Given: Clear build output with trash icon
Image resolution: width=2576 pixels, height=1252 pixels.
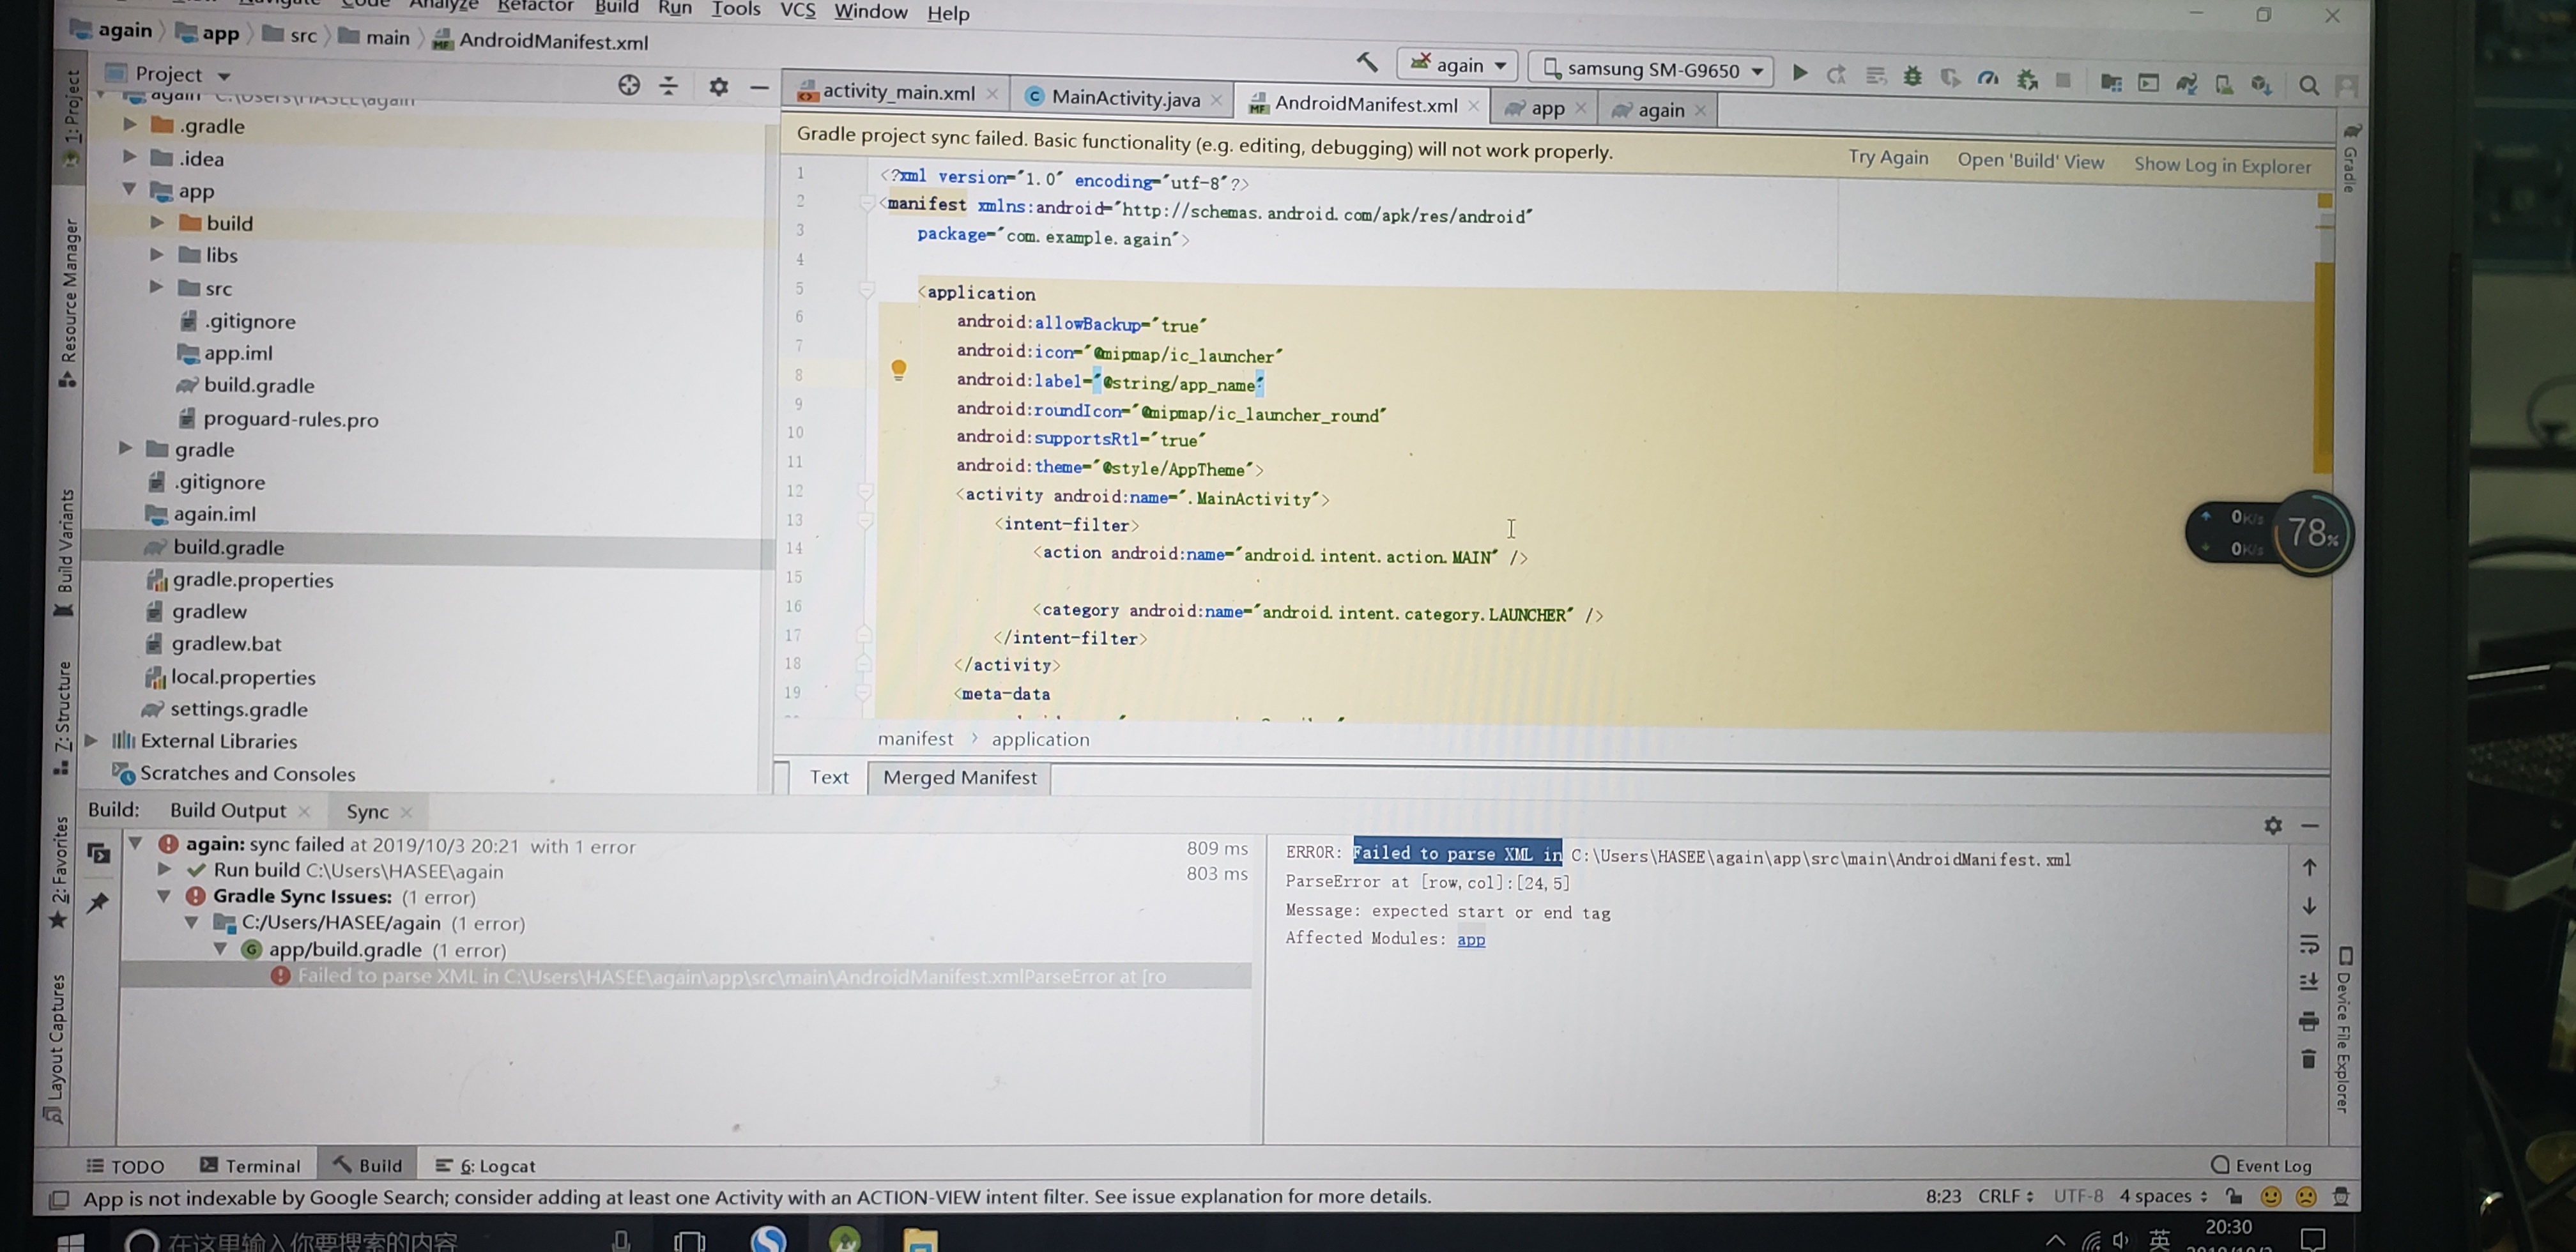Looking at the screenshot, I should (2308, 1058).
